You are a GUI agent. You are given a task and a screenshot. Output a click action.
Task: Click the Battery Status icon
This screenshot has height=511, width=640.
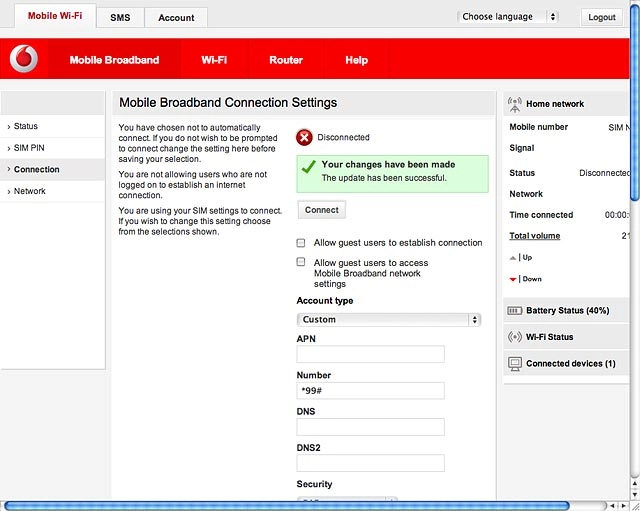[514, 311]
